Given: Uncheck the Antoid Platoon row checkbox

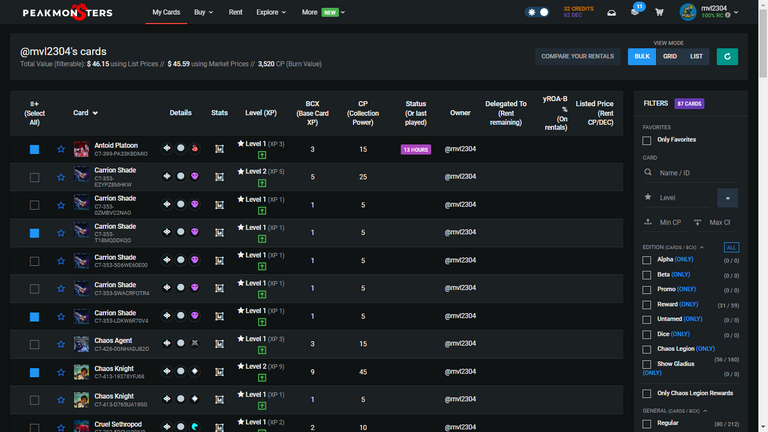Looking at the screenshot, I should point(34,149).
